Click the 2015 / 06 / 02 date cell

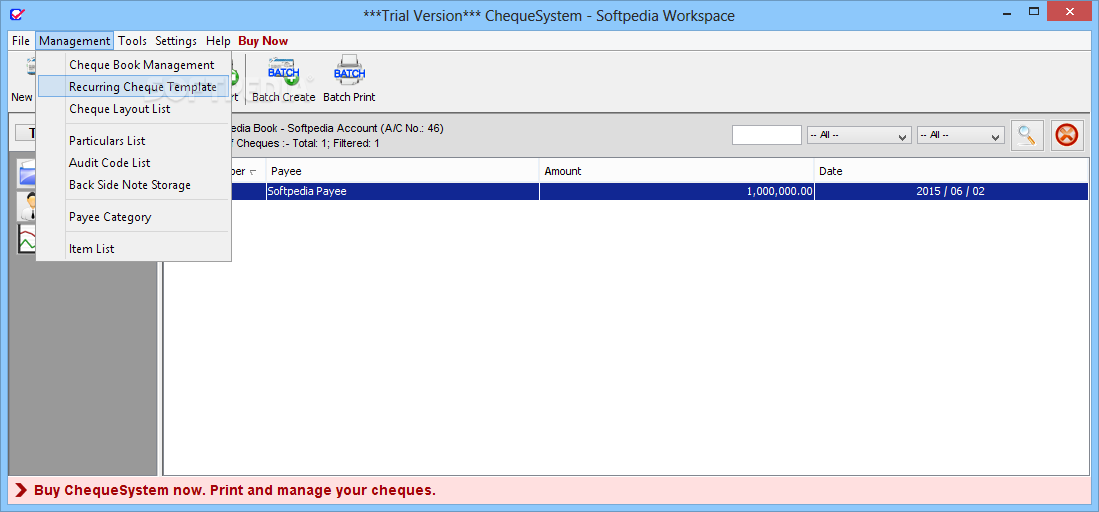pyautogui.click(x=951, y=191)
